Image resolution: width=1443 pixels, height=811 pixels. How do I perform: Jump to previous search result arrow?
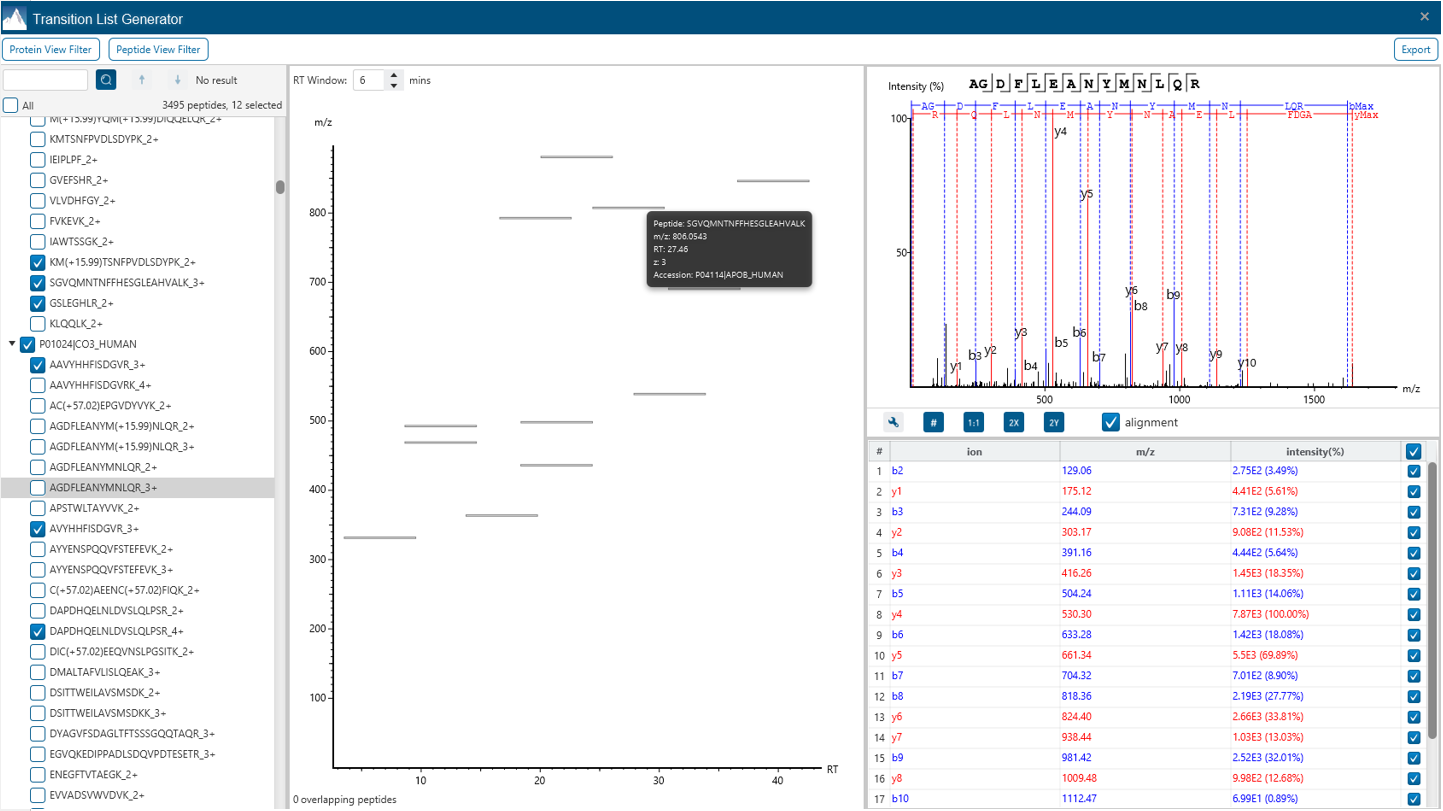[142, 80]
